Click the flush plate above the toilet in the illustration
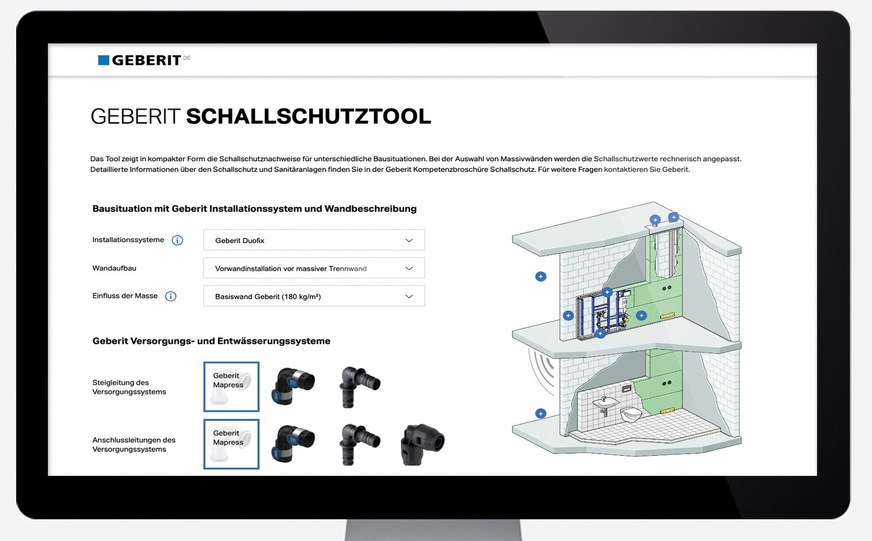This screenshot has width=872, height=541. point(627,389)
